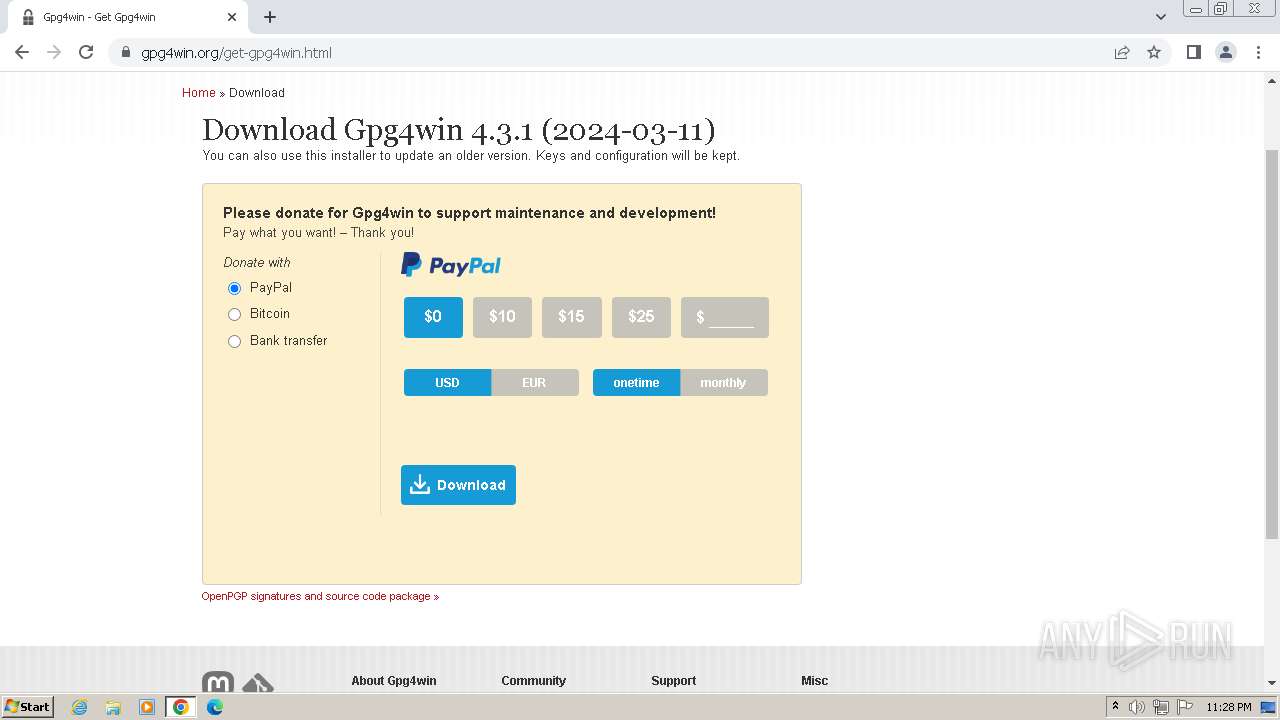This screenshot has width=1280, height=720.
Task: Select Bitcoin donation method
Action: point(234,314)
